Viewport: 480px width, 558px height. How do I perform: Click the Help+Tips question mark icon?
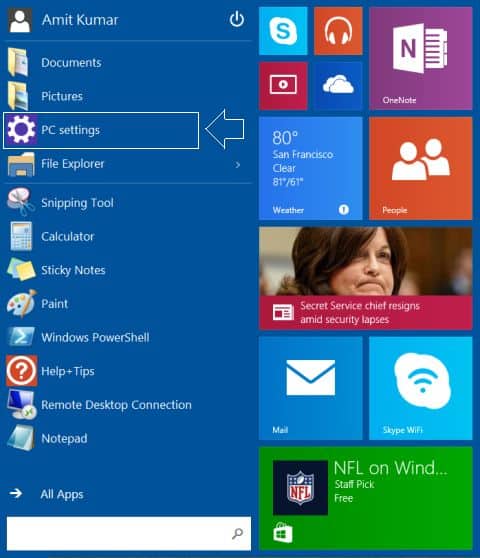22,370
